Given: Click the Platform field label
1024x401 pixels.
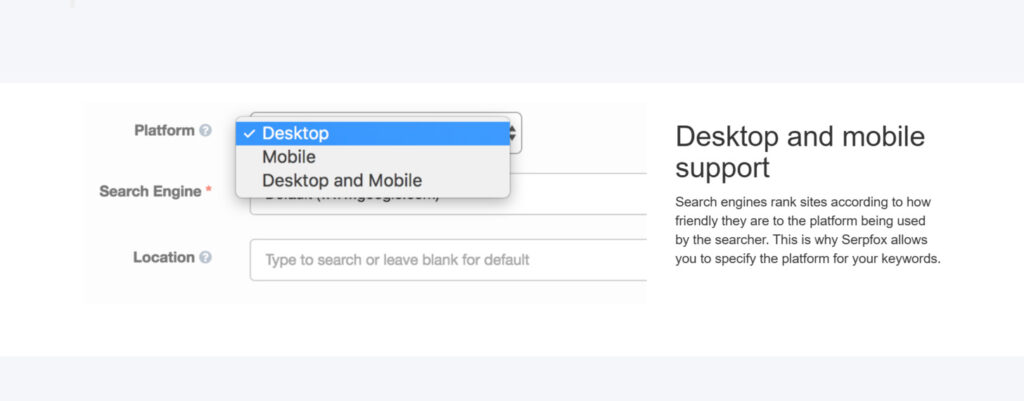Looking at the screenshot, I should coord(164,131).
